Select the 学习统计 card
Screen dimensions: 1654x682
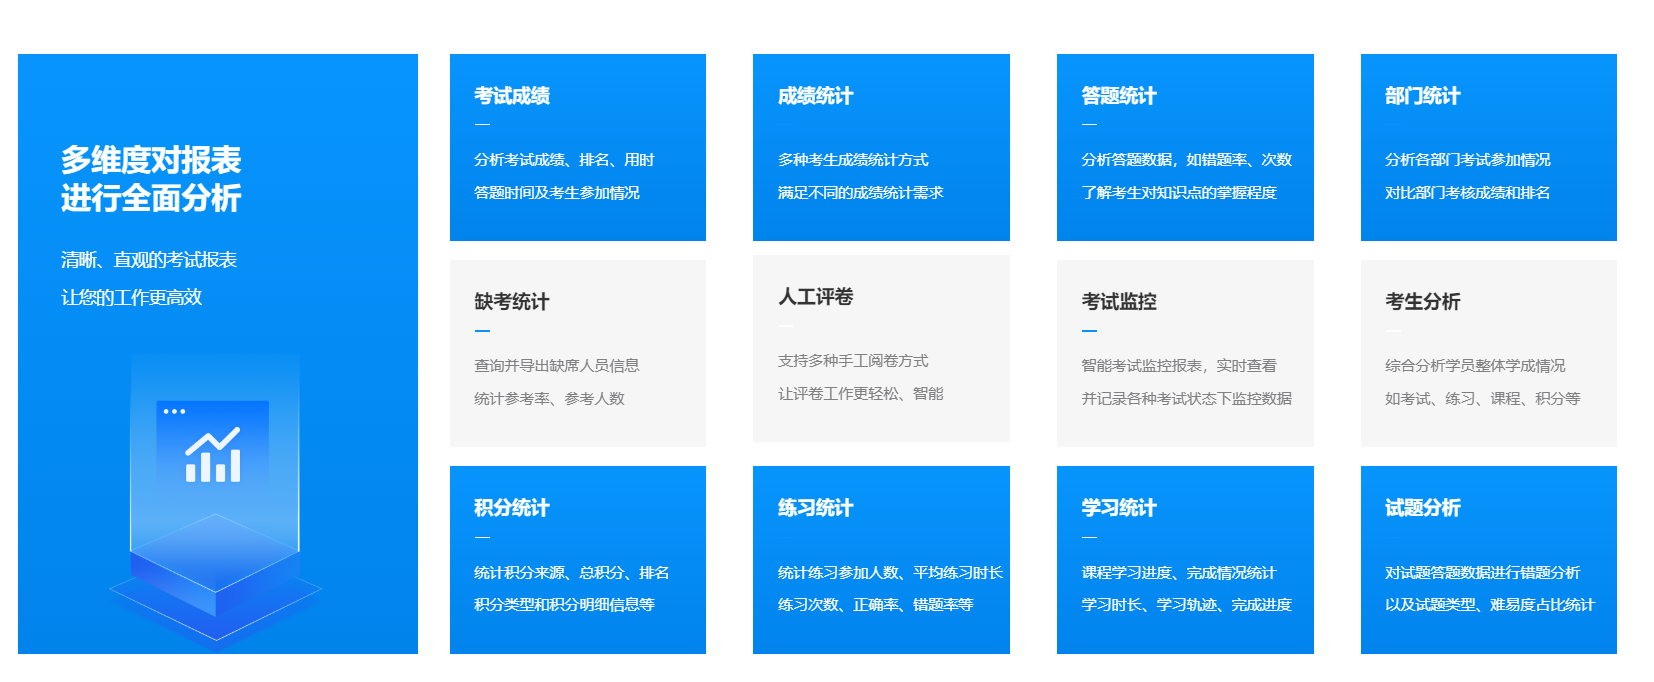coord(1184,559)
